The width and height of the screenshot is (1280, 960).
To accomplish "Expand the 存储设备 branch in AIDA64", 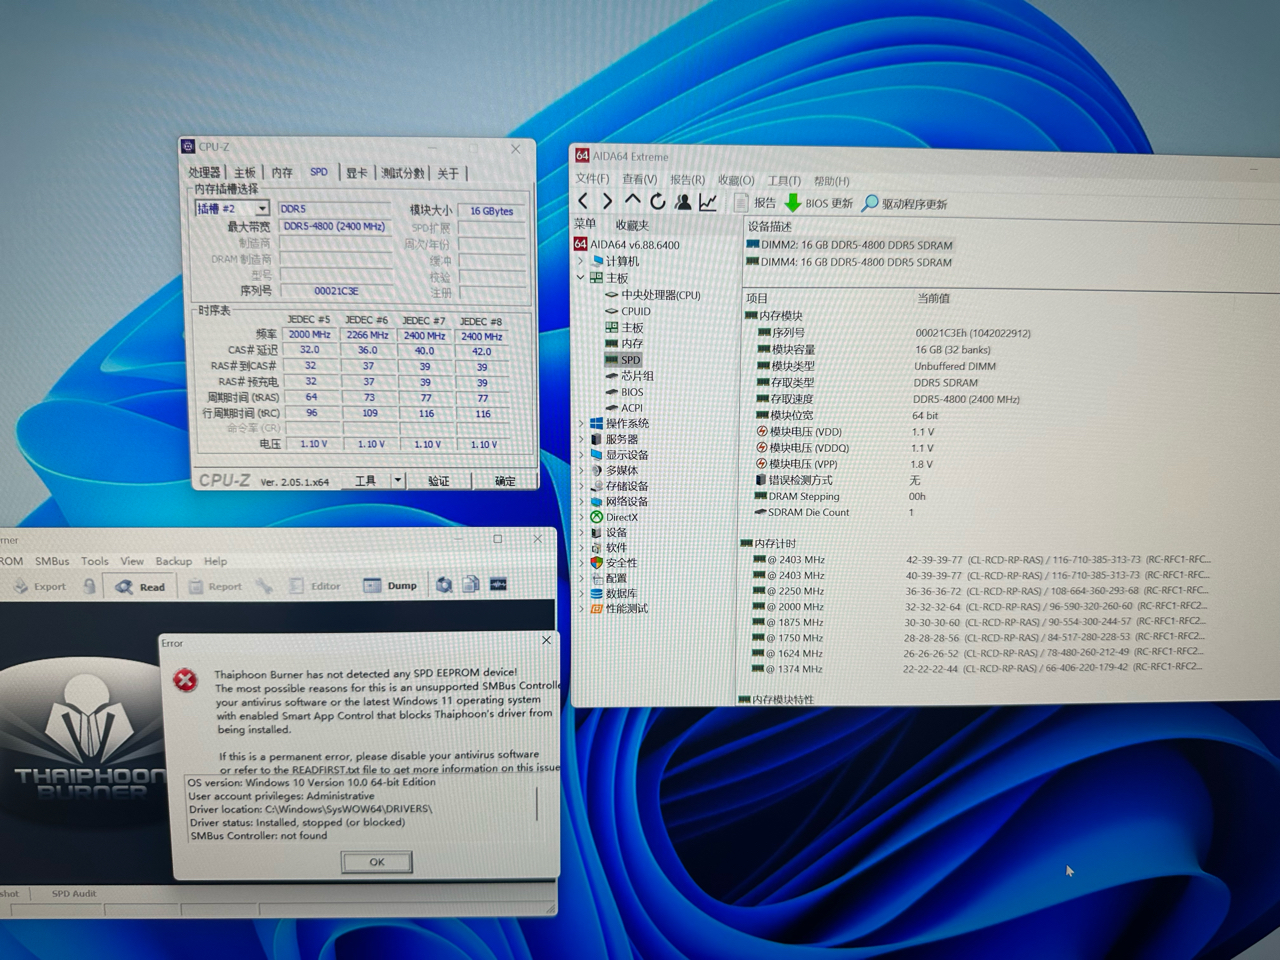I will click(582, 486).
